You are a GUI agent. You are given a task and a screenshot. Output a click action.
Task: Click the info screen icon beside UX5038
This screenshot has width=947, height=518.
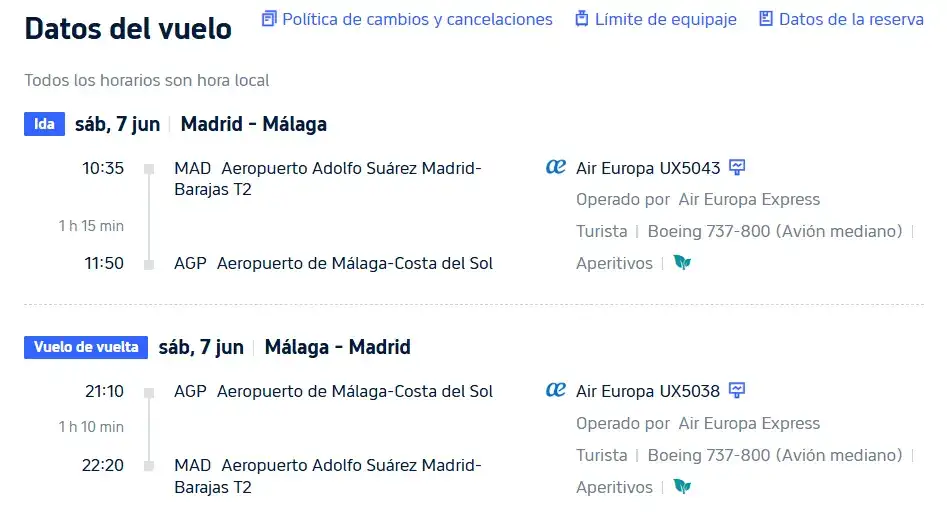(737, 391)
